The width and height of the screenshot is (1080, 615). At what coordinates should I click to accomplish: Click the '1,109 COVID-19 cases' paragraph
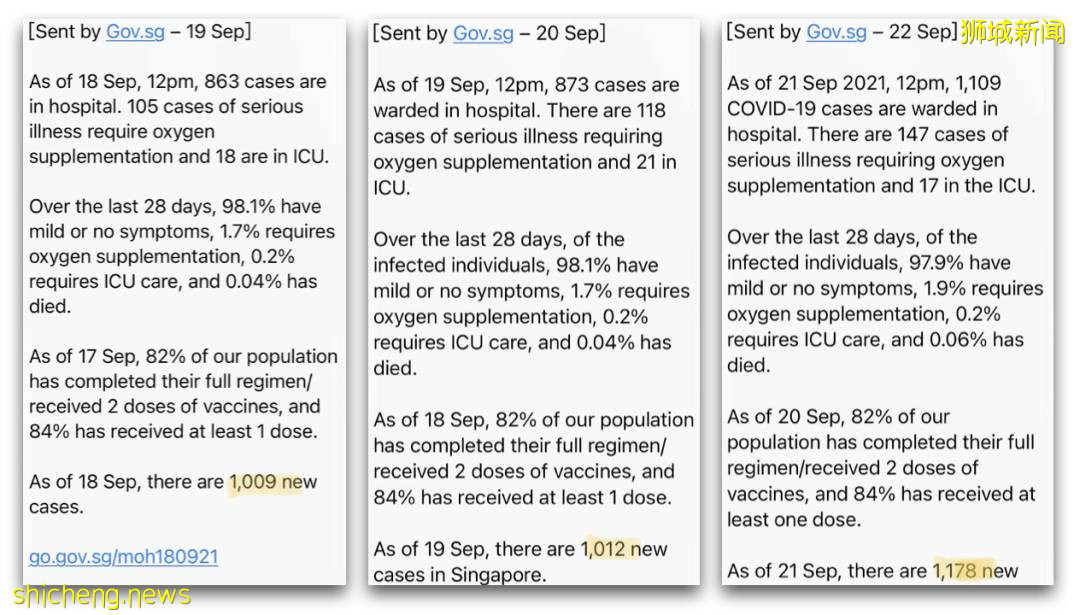coord(878,134)
